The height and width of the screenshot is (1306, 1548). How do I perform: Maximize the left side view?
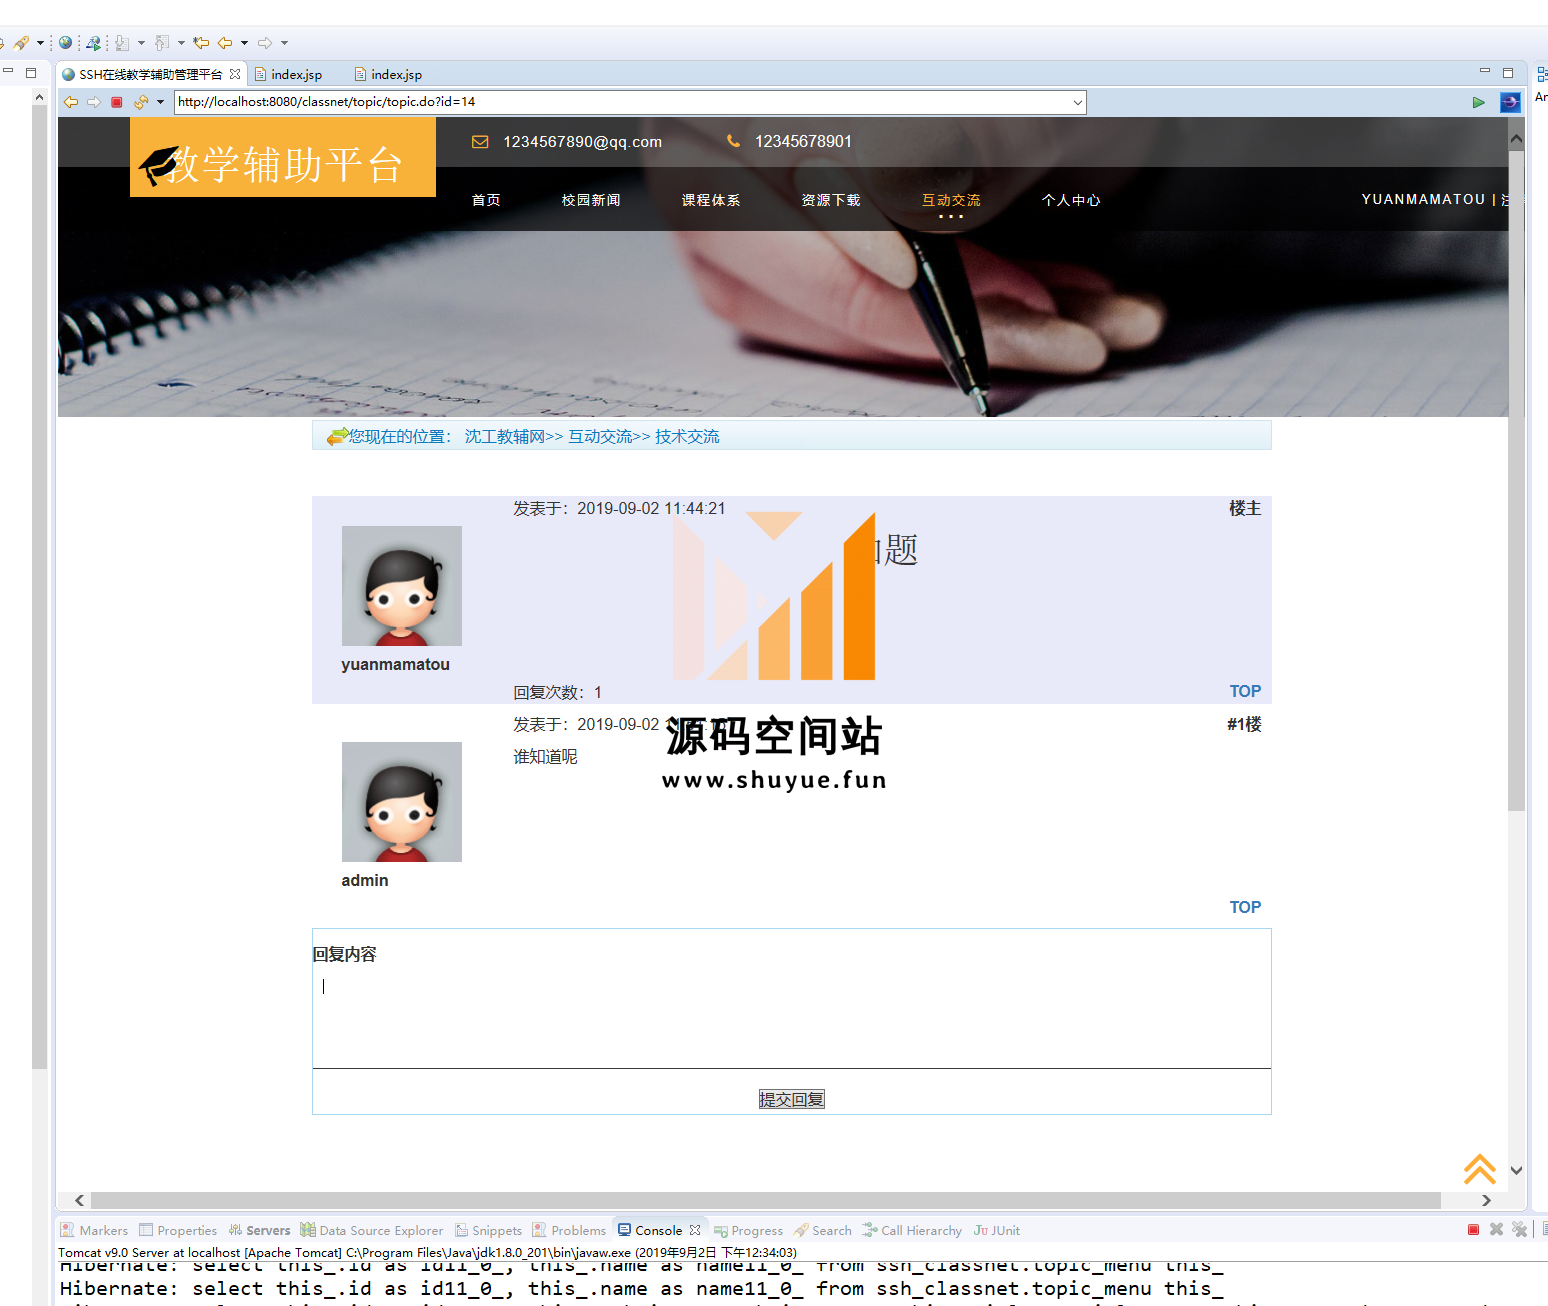click(x=31, y=72)
